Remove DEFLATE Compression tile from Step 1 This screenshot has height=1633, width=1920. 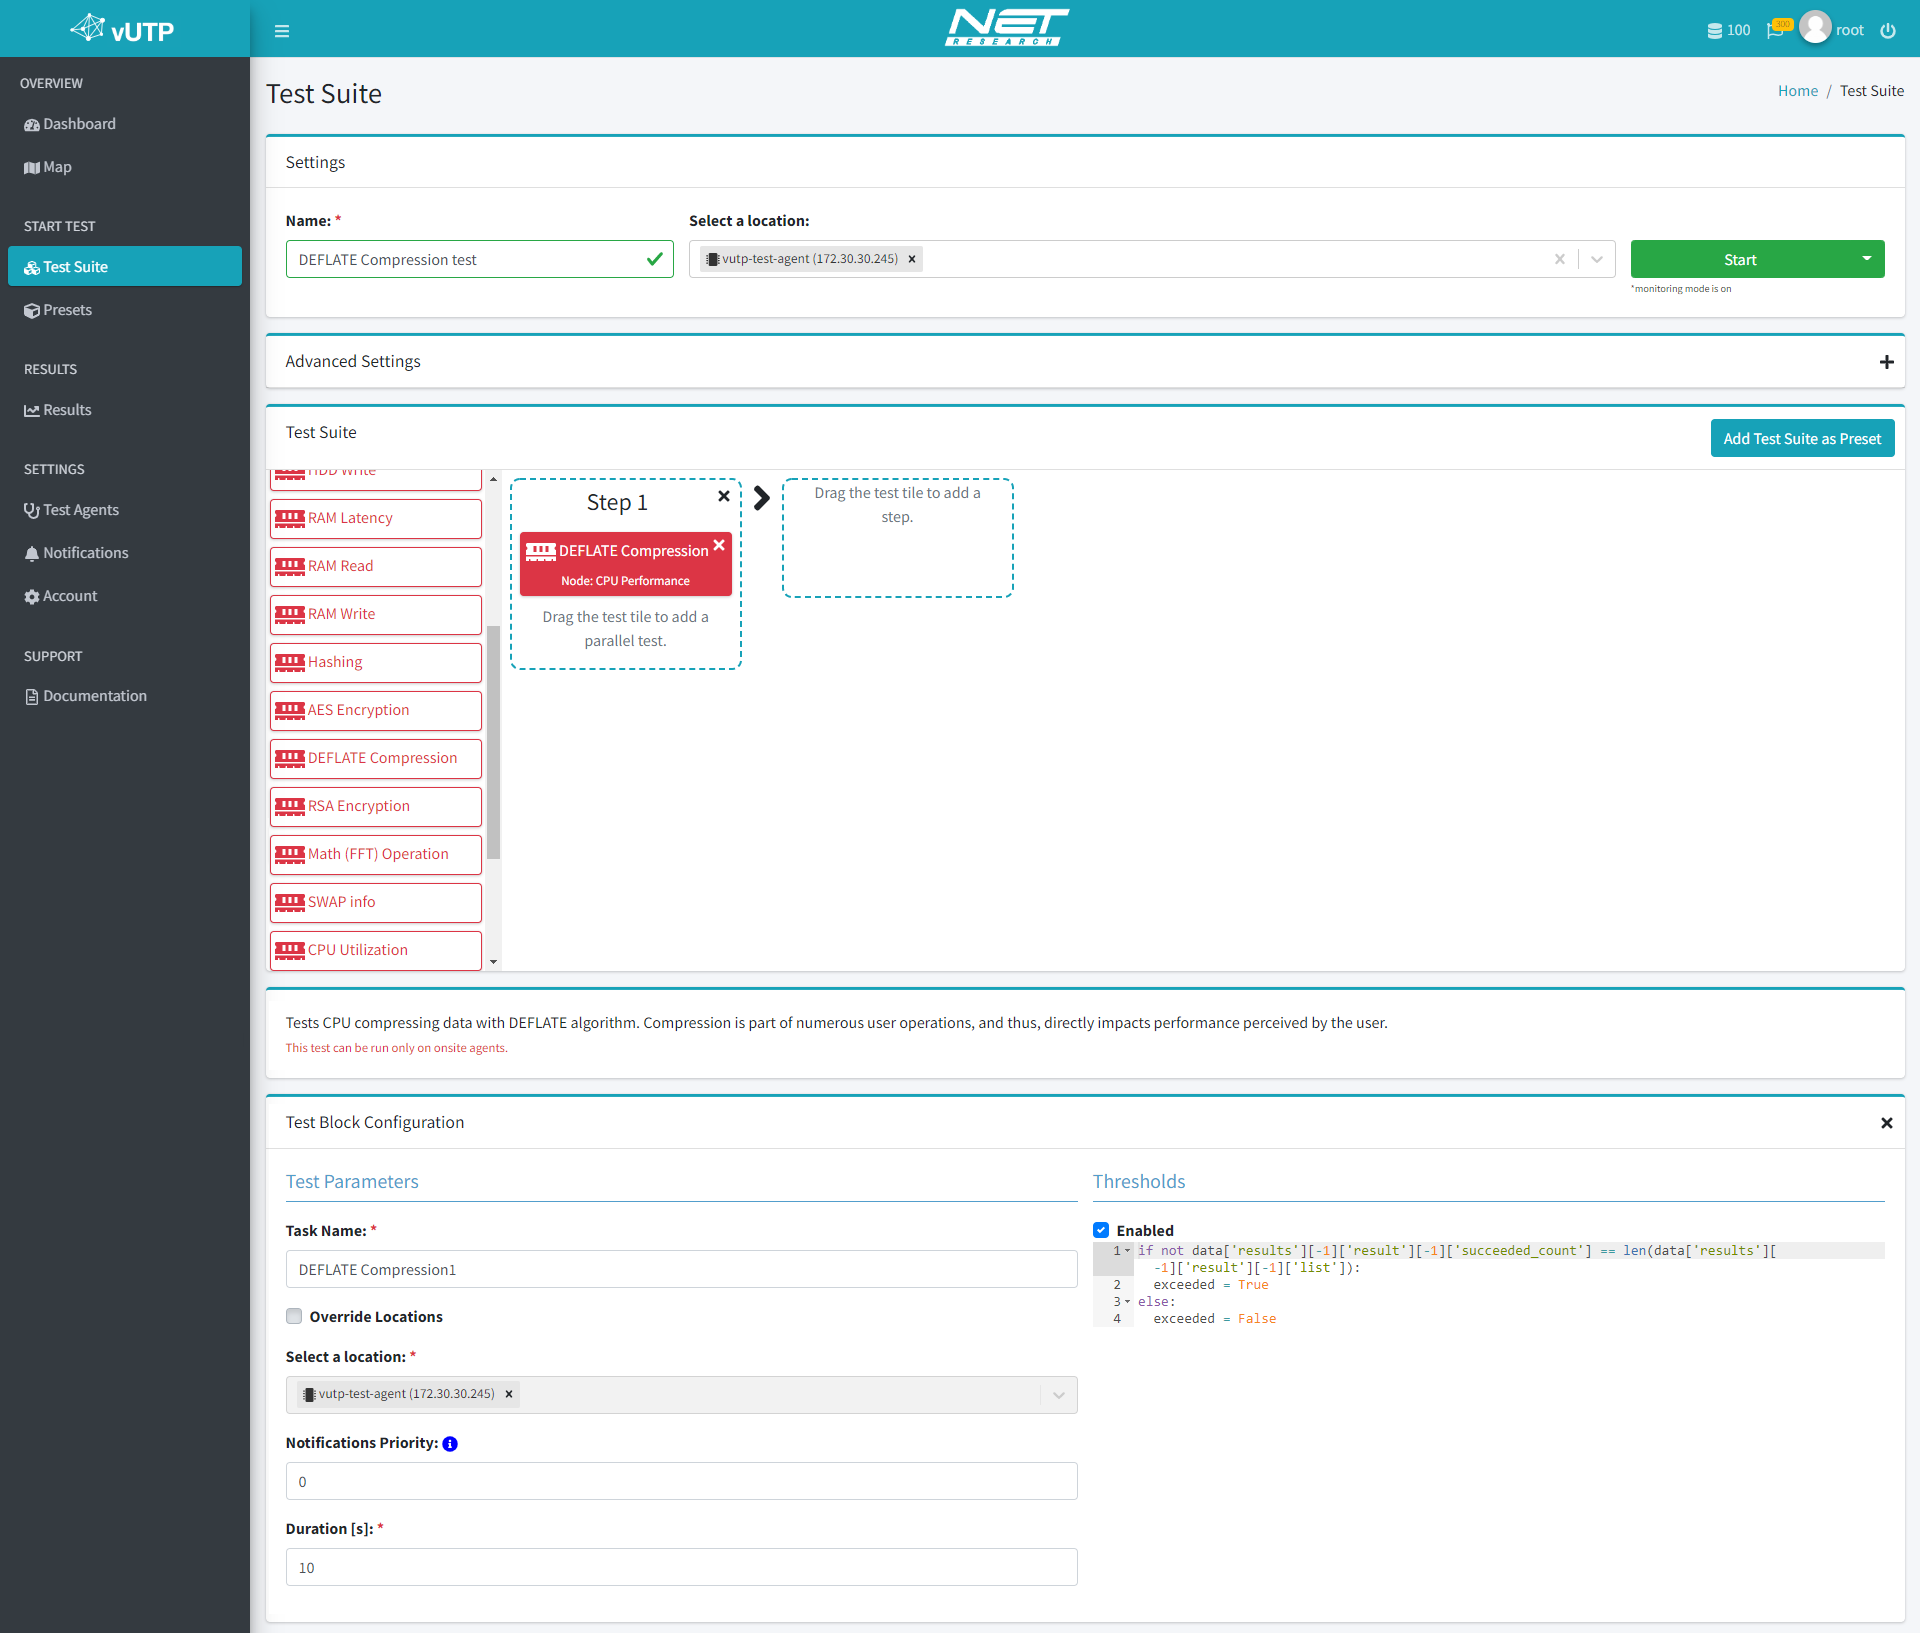(x=719, y=545)
